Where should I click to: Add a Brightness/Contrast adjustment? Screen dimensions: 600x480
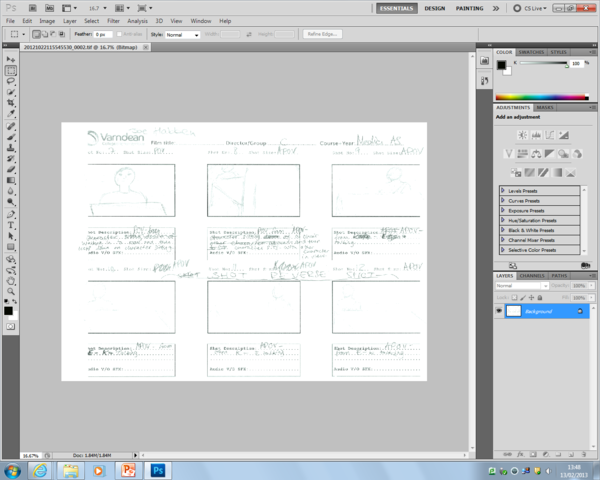(522, 135)
